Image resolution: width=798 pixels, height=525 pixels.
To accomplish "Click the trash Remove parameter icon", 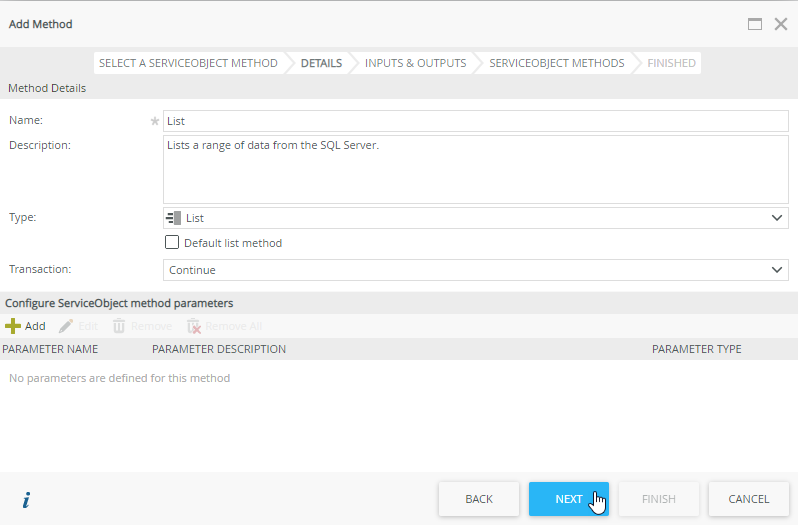I will click(x=119, y=326).
